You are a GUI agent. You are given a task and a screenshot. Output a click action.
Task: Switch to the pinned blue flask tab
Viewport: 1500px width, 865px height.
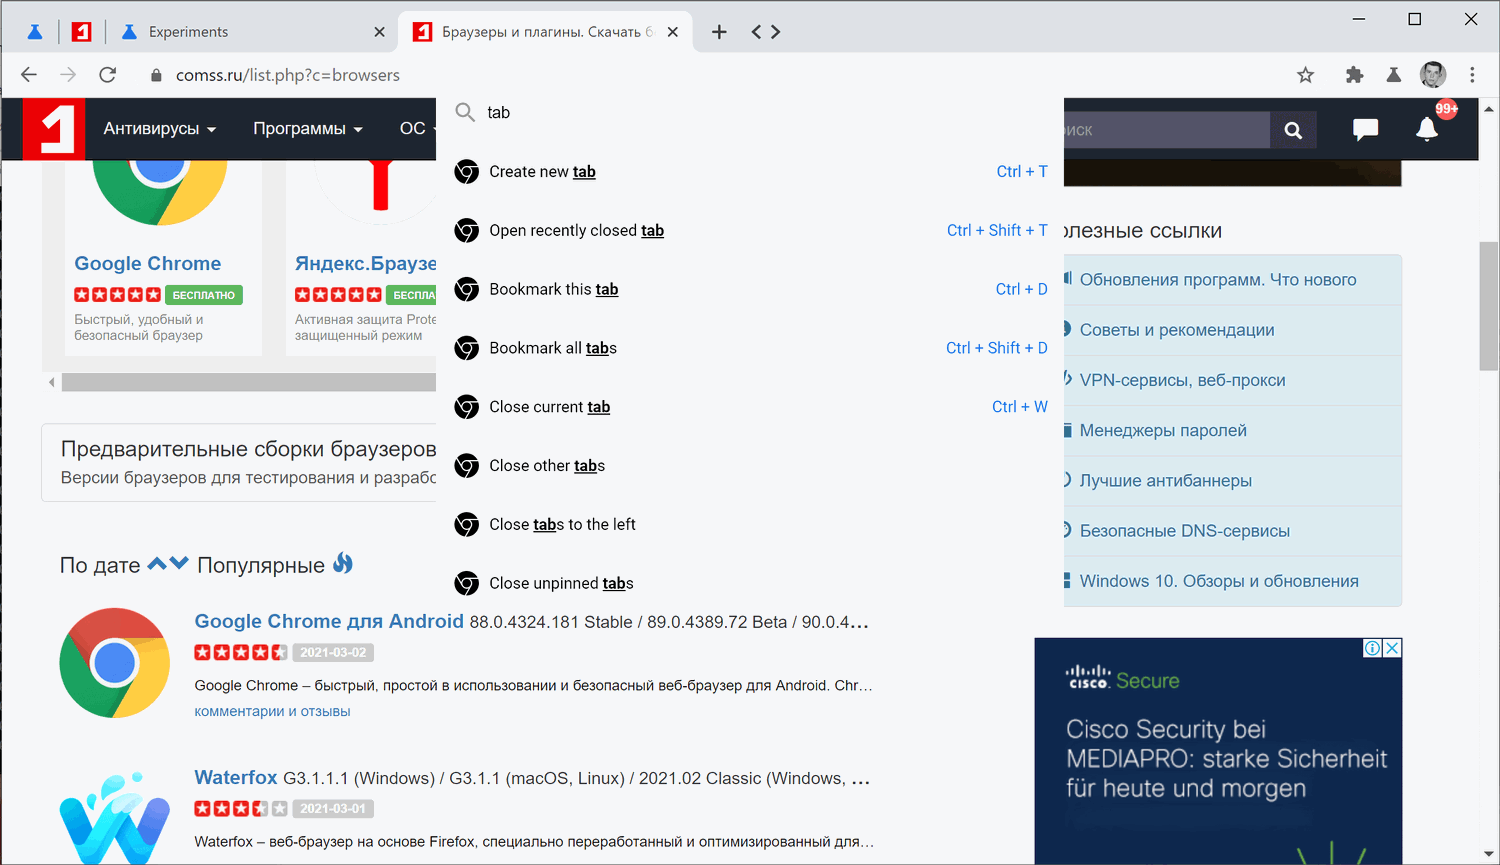pos(35,32)
